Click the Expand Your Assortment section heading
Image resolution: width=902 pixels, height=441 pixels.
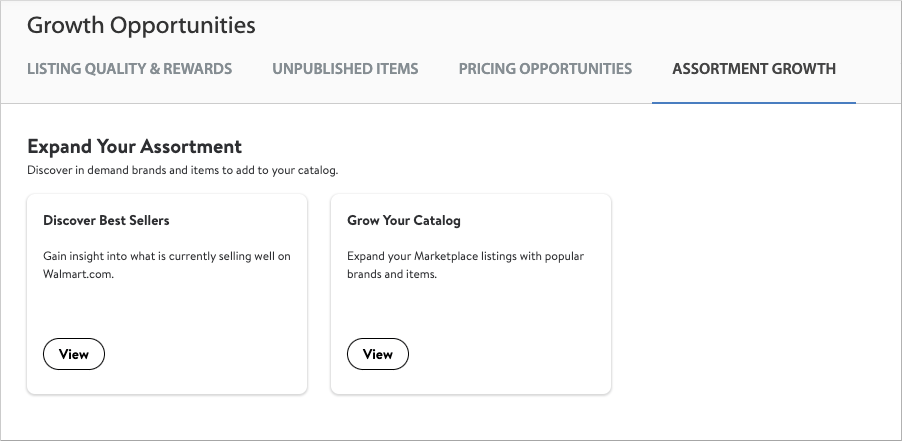click(134, 147)
